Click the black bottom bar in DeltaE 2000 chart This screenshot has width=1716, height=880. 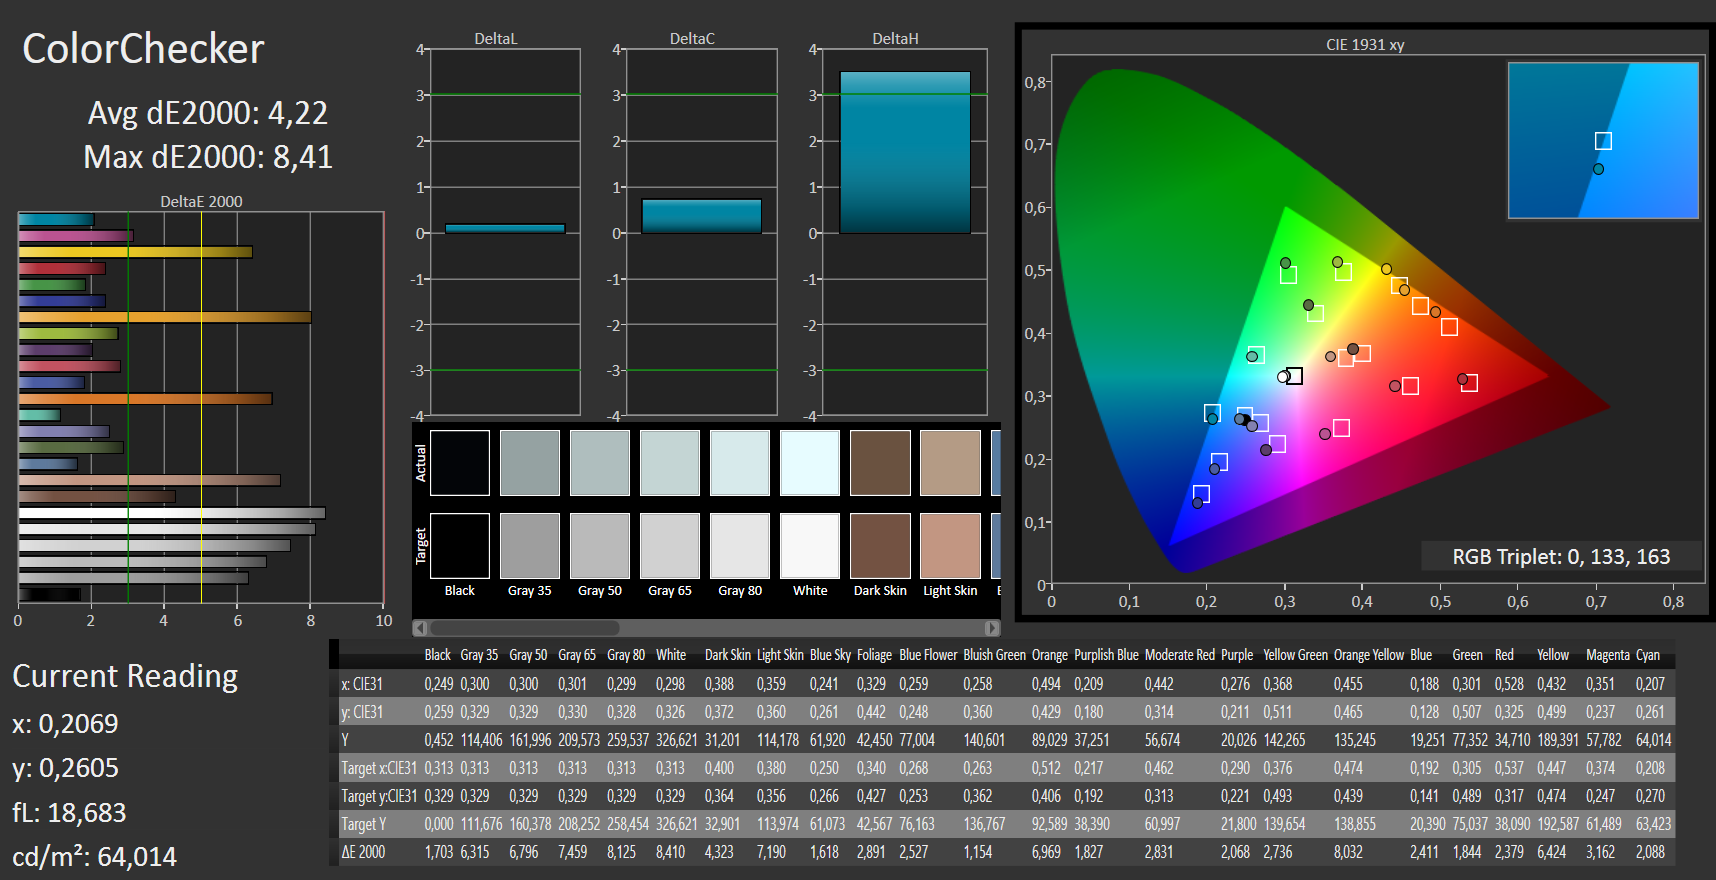pos(49,594)
